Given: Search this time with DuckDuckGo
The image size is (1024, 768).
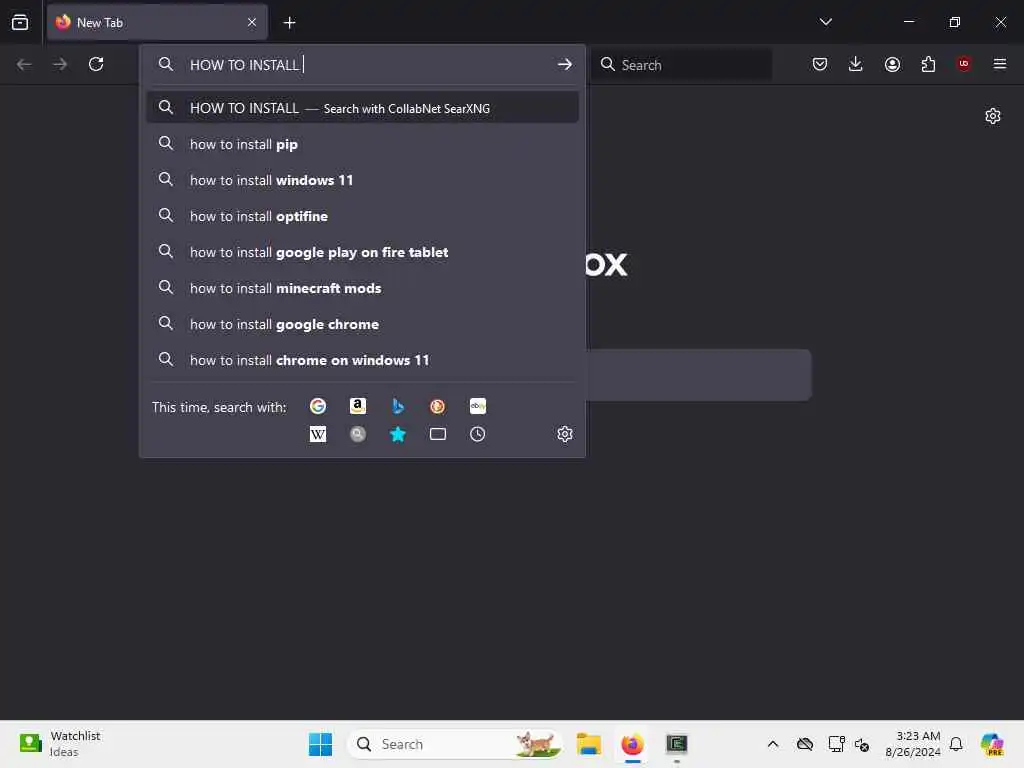Looking at the screenshot, I should pyautogui.click(x=438, y=406).
